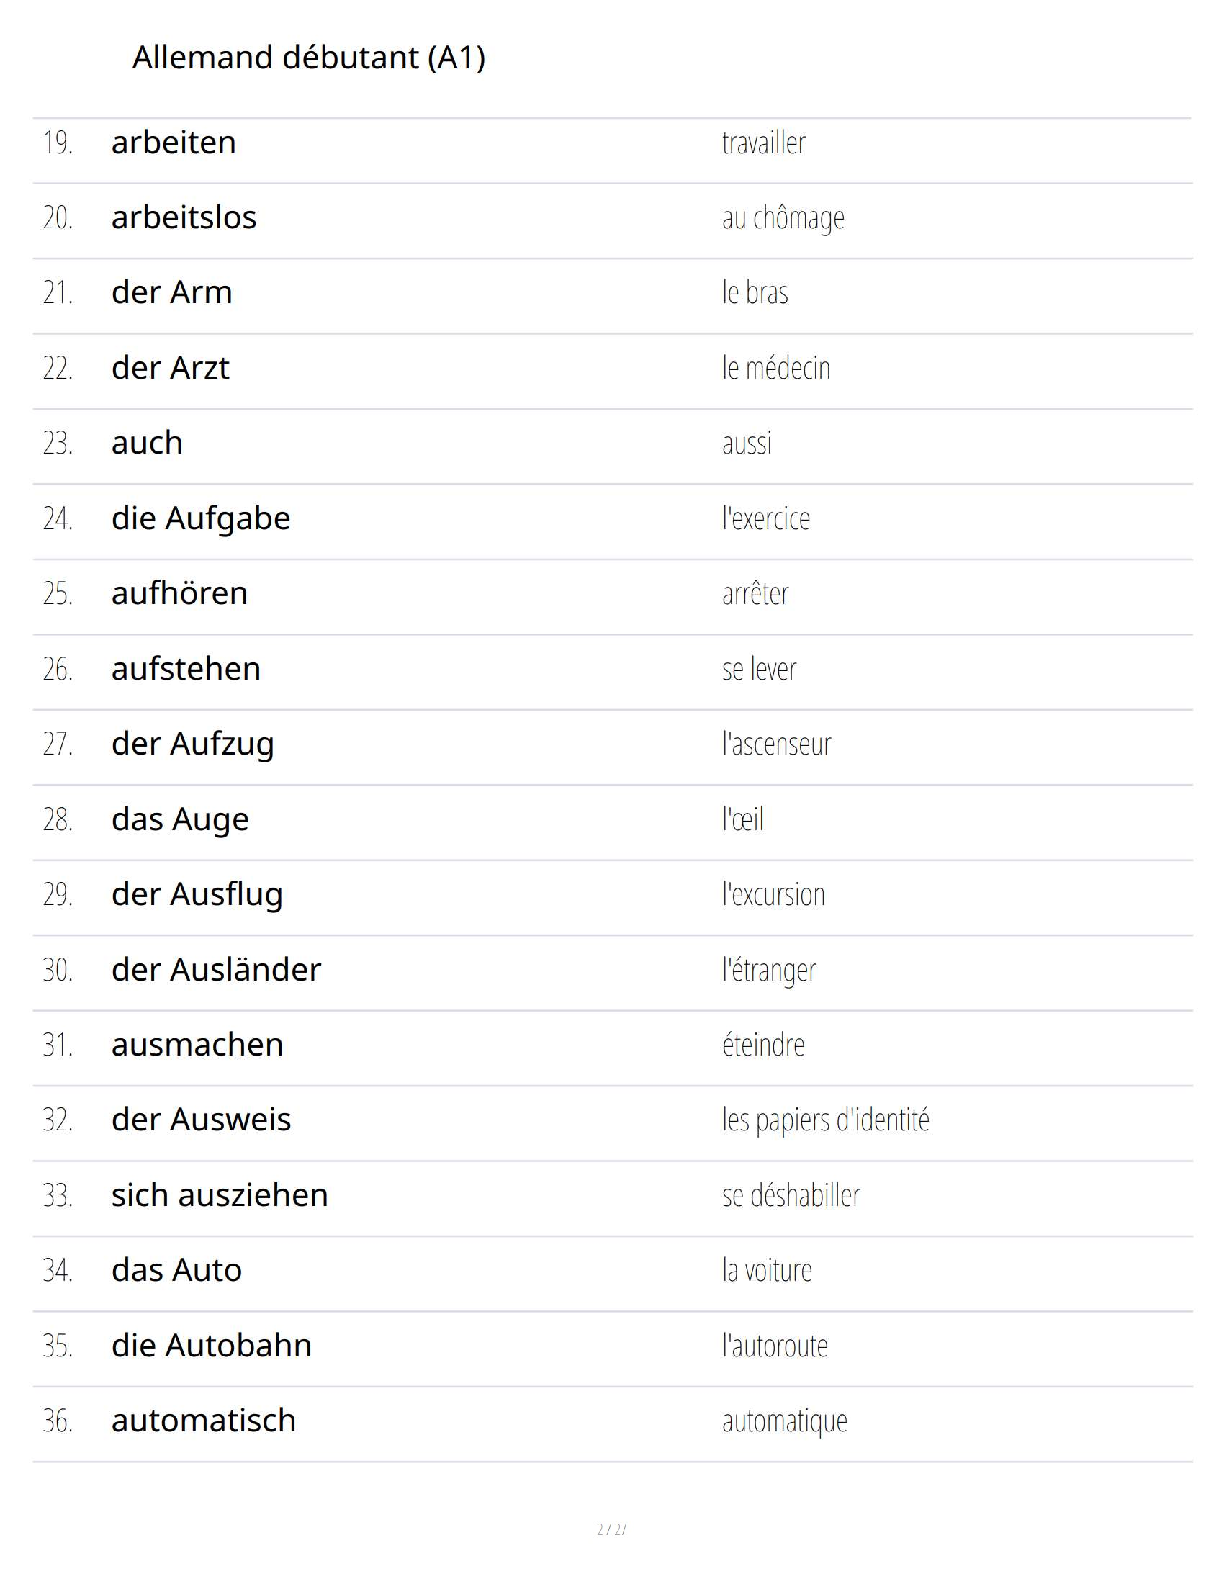Select the entry 'sich ausziehen'
The height and width of the screenshot is (1584, 1224).
[220, 1195]
